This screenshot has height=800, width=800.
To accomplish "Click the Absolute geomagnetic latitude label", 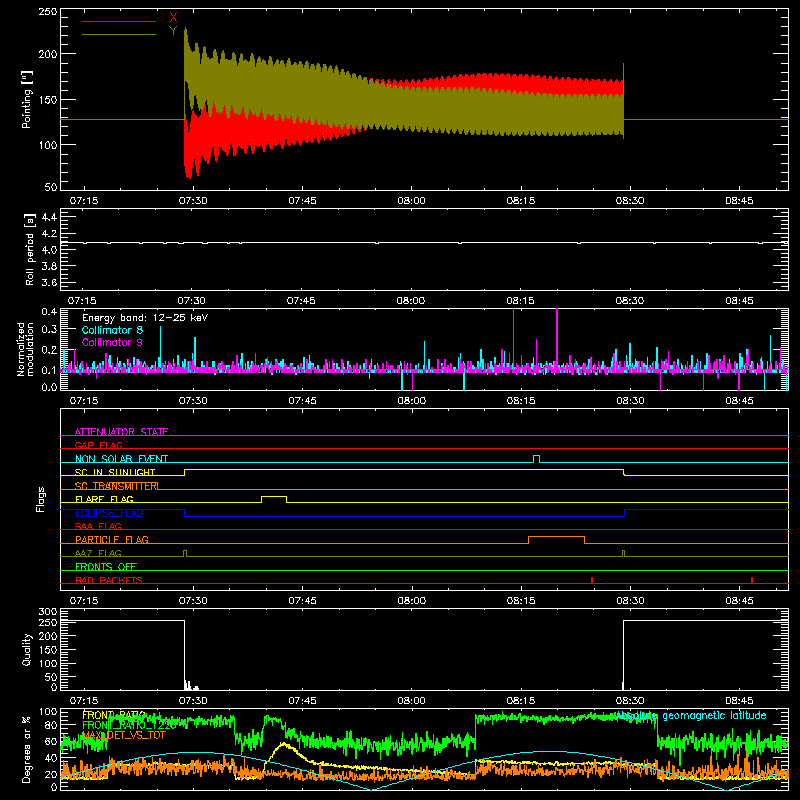I will tap(690, 715).
